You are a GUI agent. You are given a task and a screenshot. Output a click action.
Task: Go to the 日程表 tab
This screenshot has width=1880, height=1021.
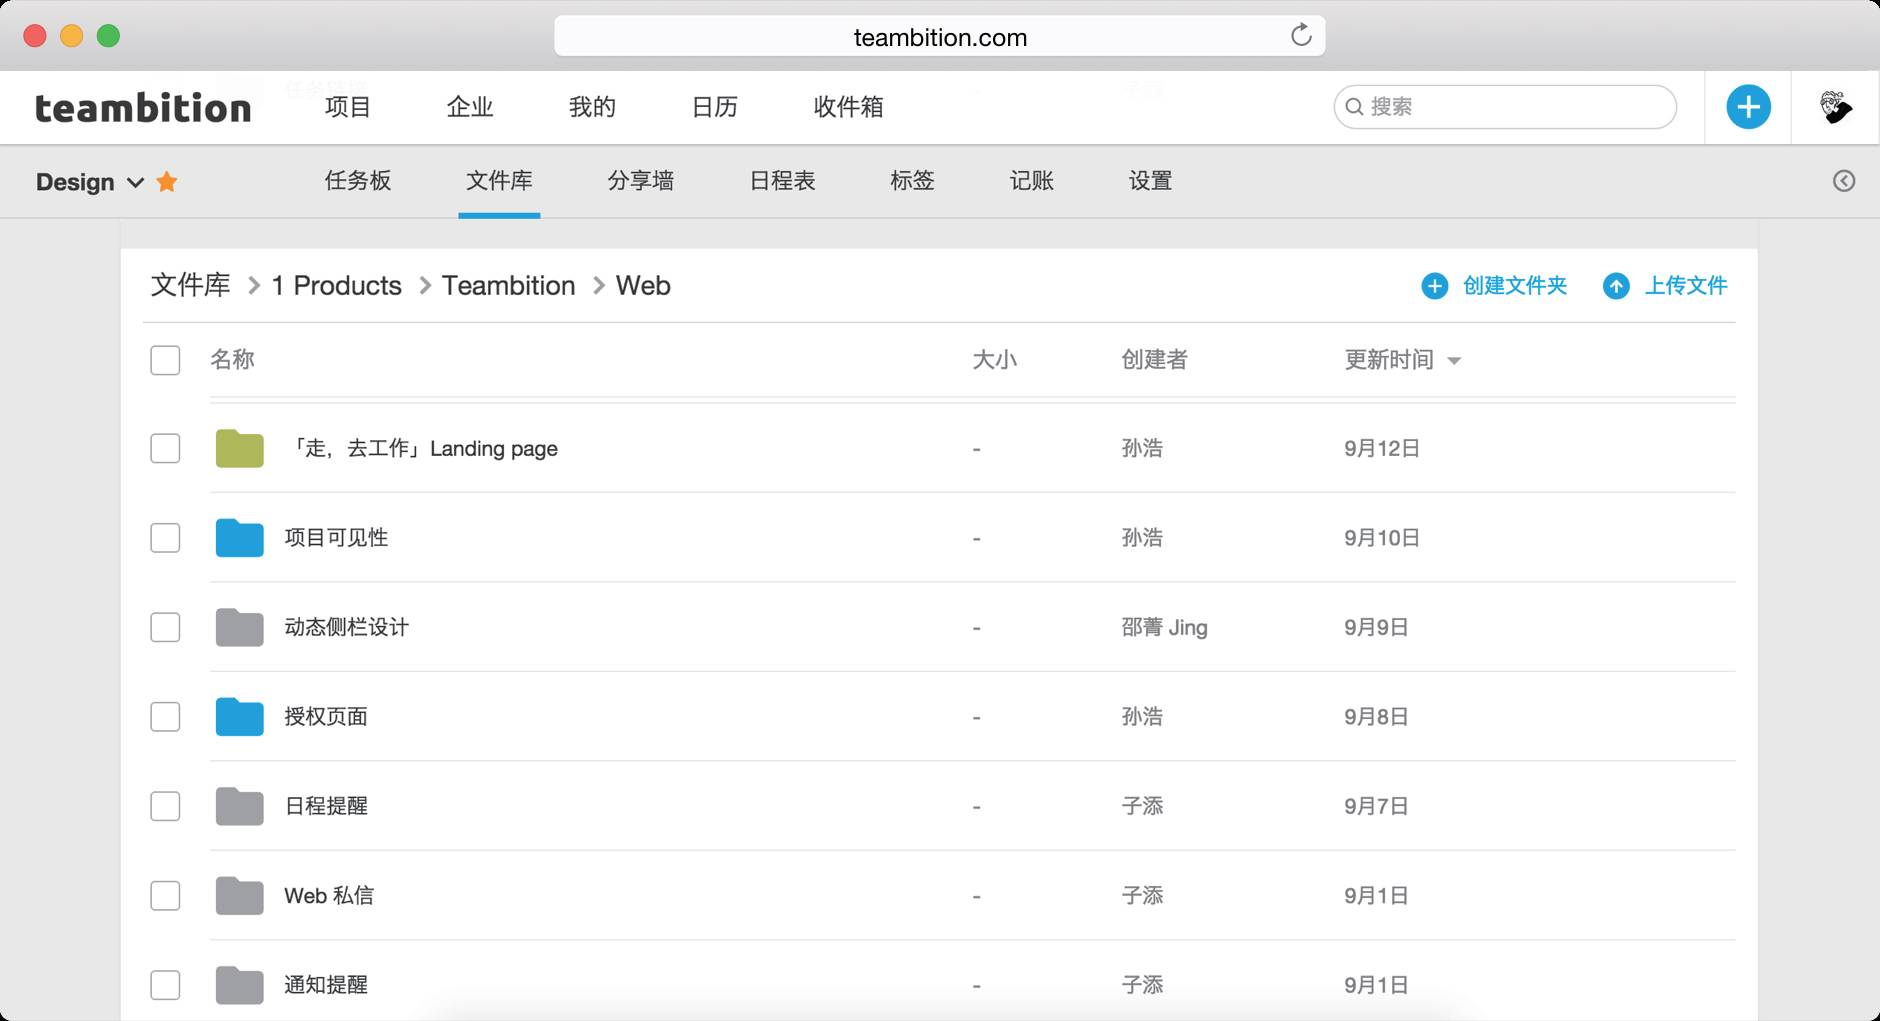(783, 181)
